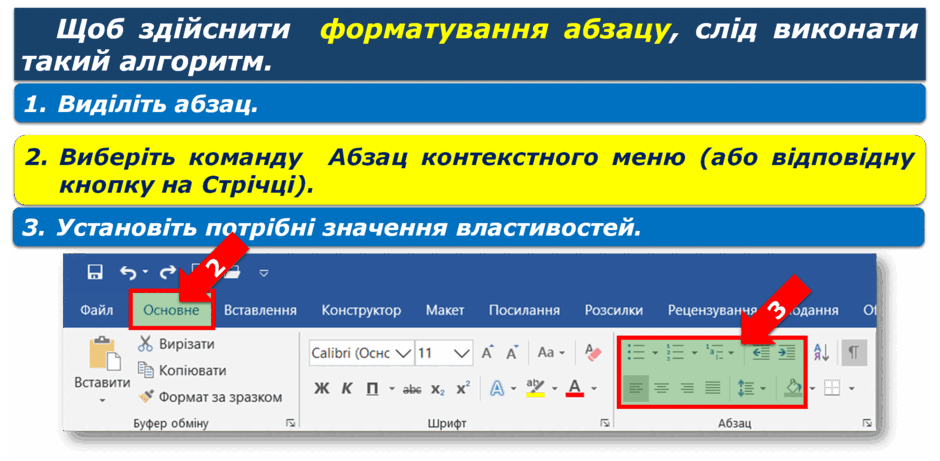This screenshot has height=461, width=940.
Task: Open the line spacing icon
Action: (745, 388)
